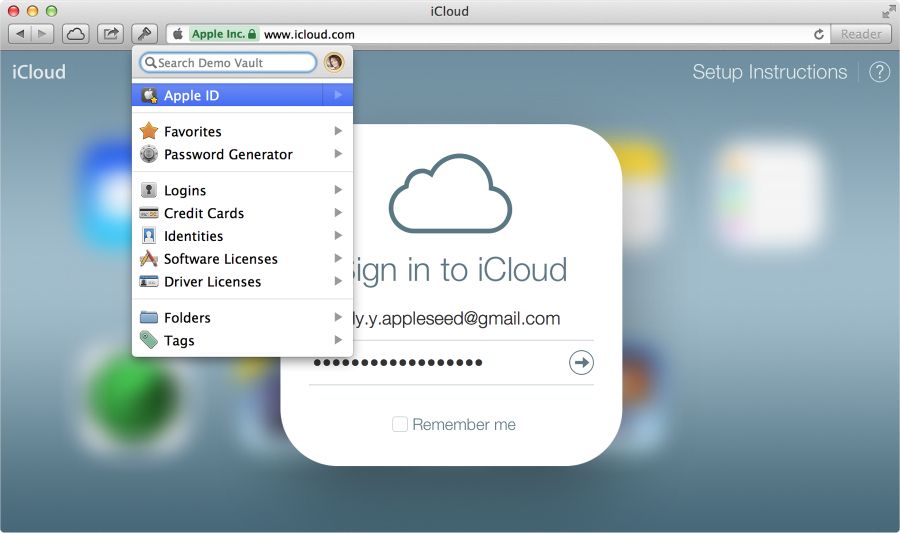Click the Reader button

tap(861, 34)
